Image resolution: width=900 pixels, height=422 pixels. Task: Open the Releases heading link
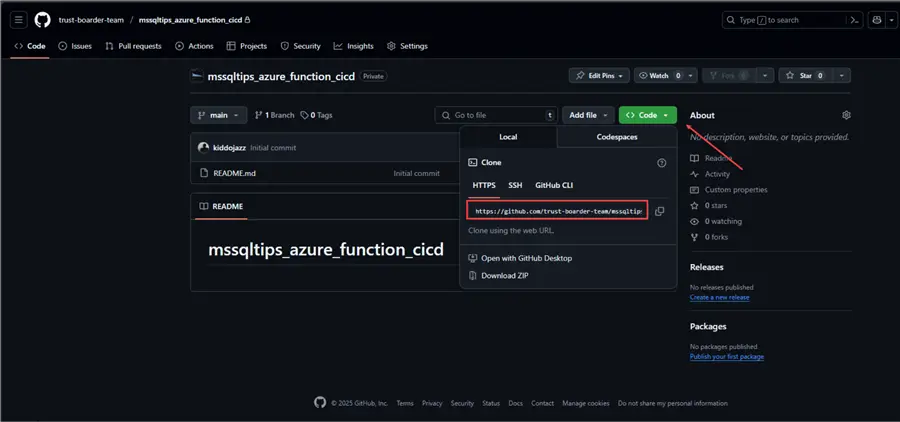click(x=707, y=267)
